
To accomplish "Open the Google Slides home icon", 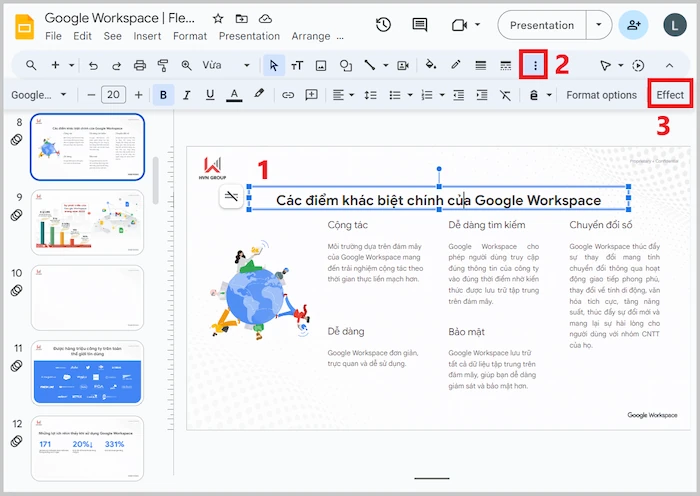I will pos(24,27).
